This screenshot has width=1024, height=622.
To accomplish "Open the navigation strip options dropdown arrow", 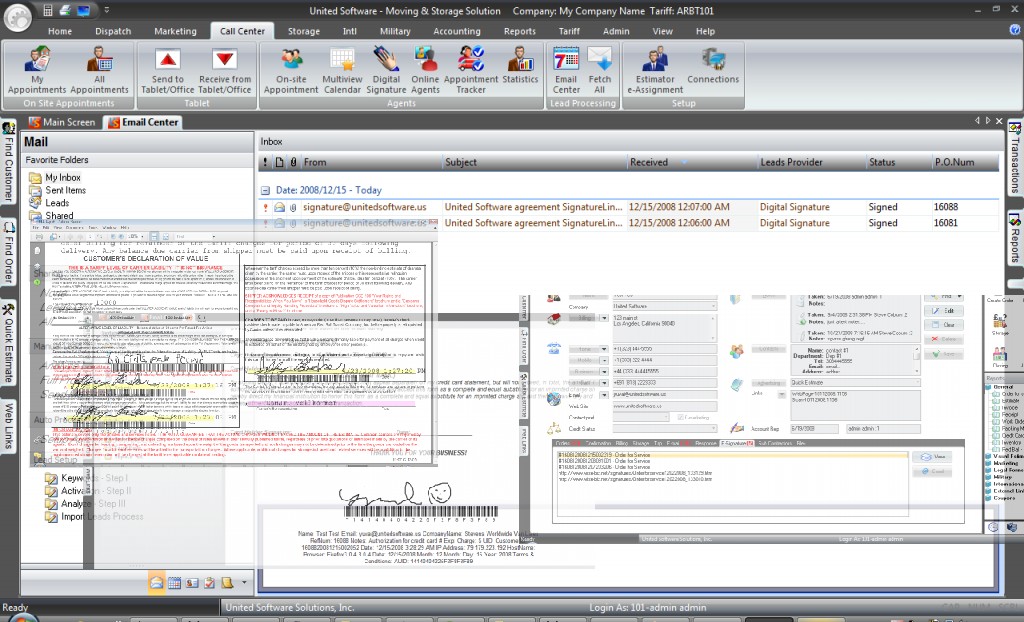I will pyautogui.click(x=244, y=582).
